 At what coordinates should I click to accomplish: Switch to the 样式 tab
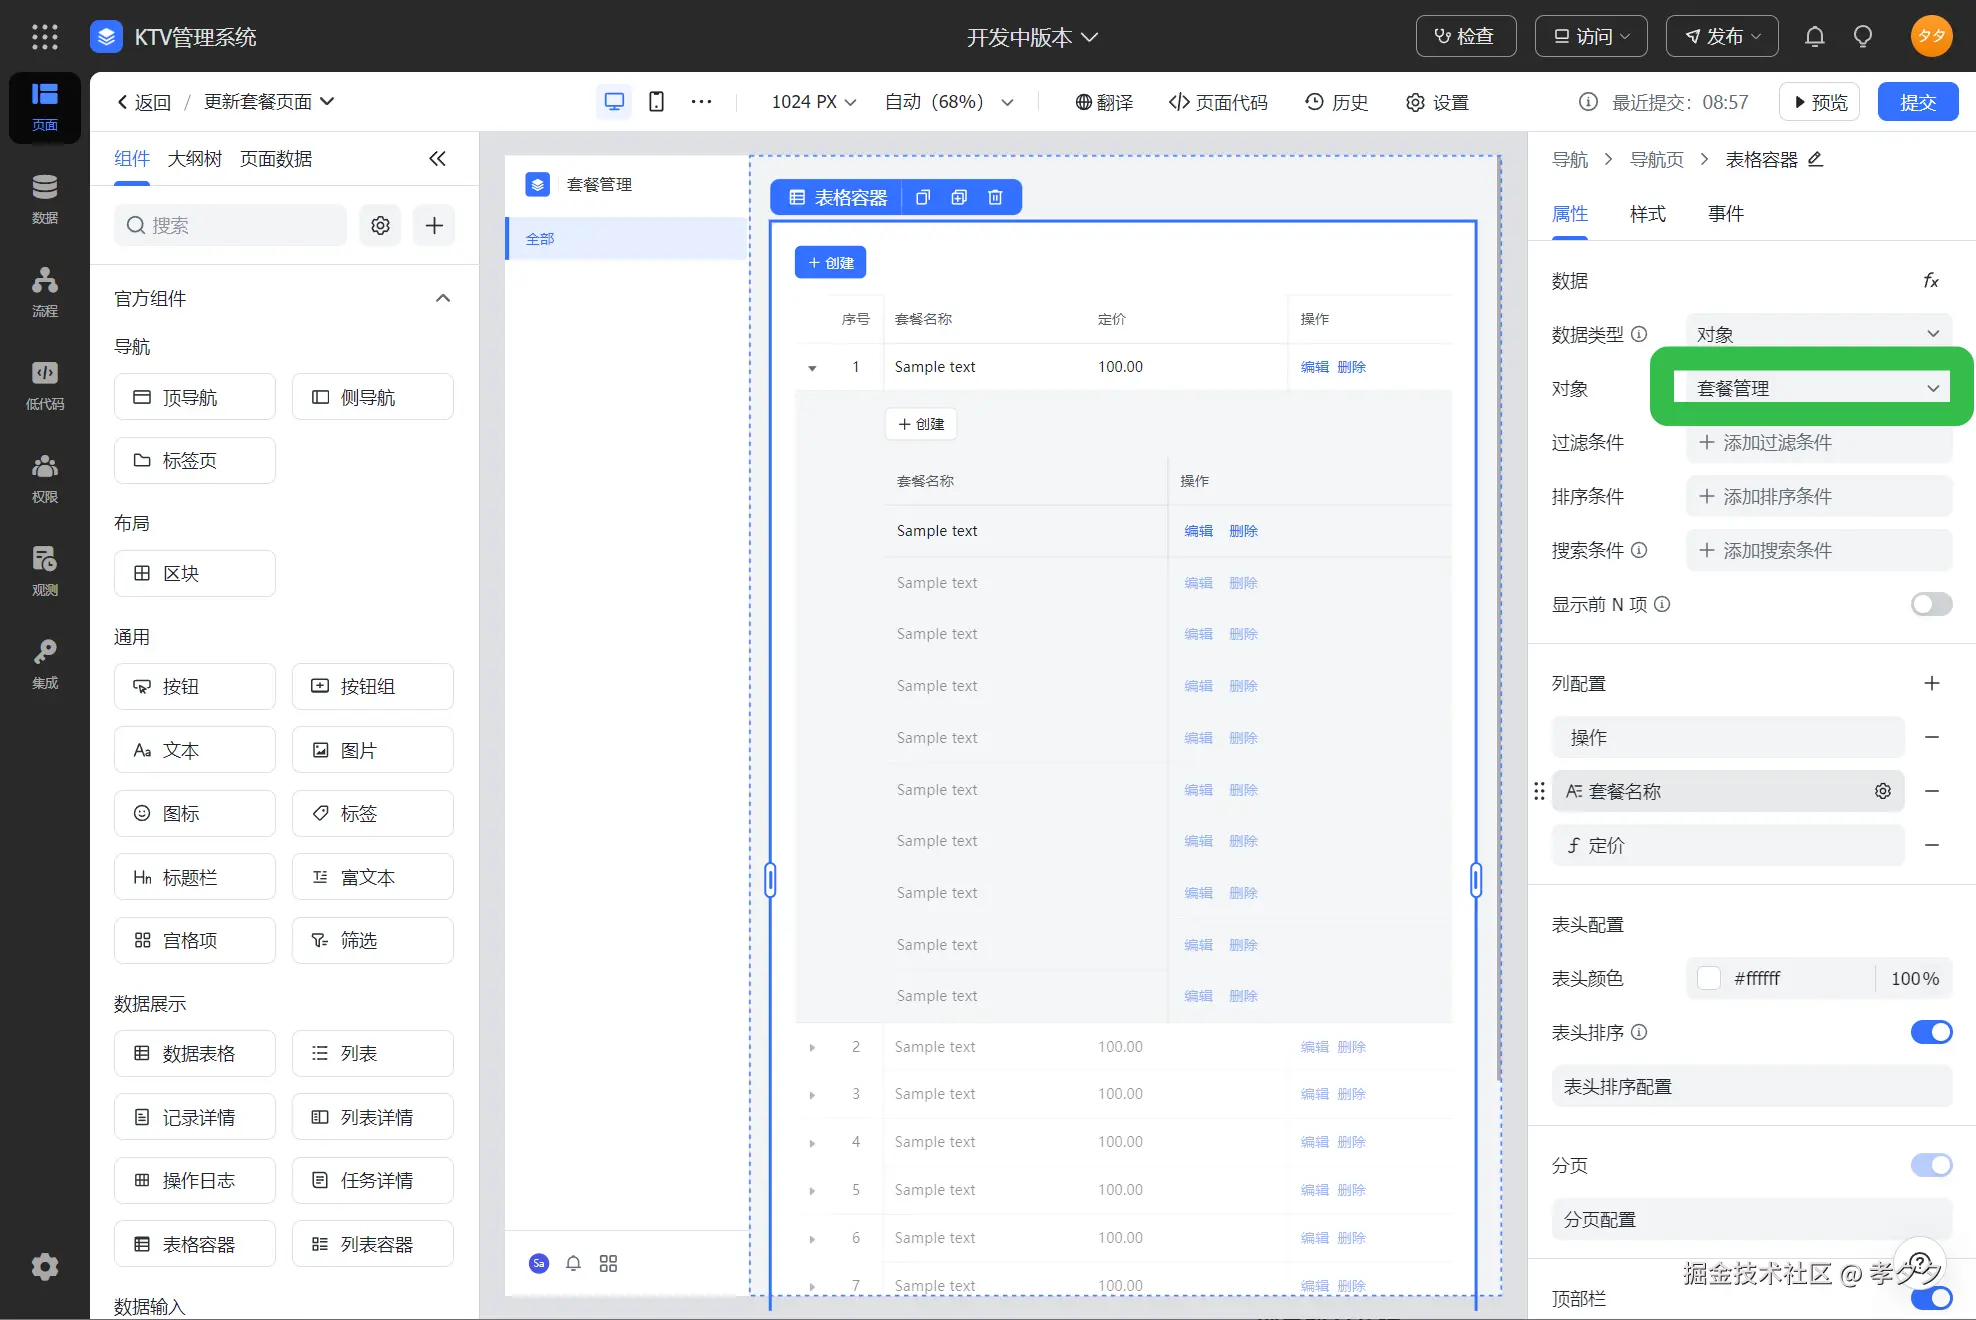click(1647, 214)
